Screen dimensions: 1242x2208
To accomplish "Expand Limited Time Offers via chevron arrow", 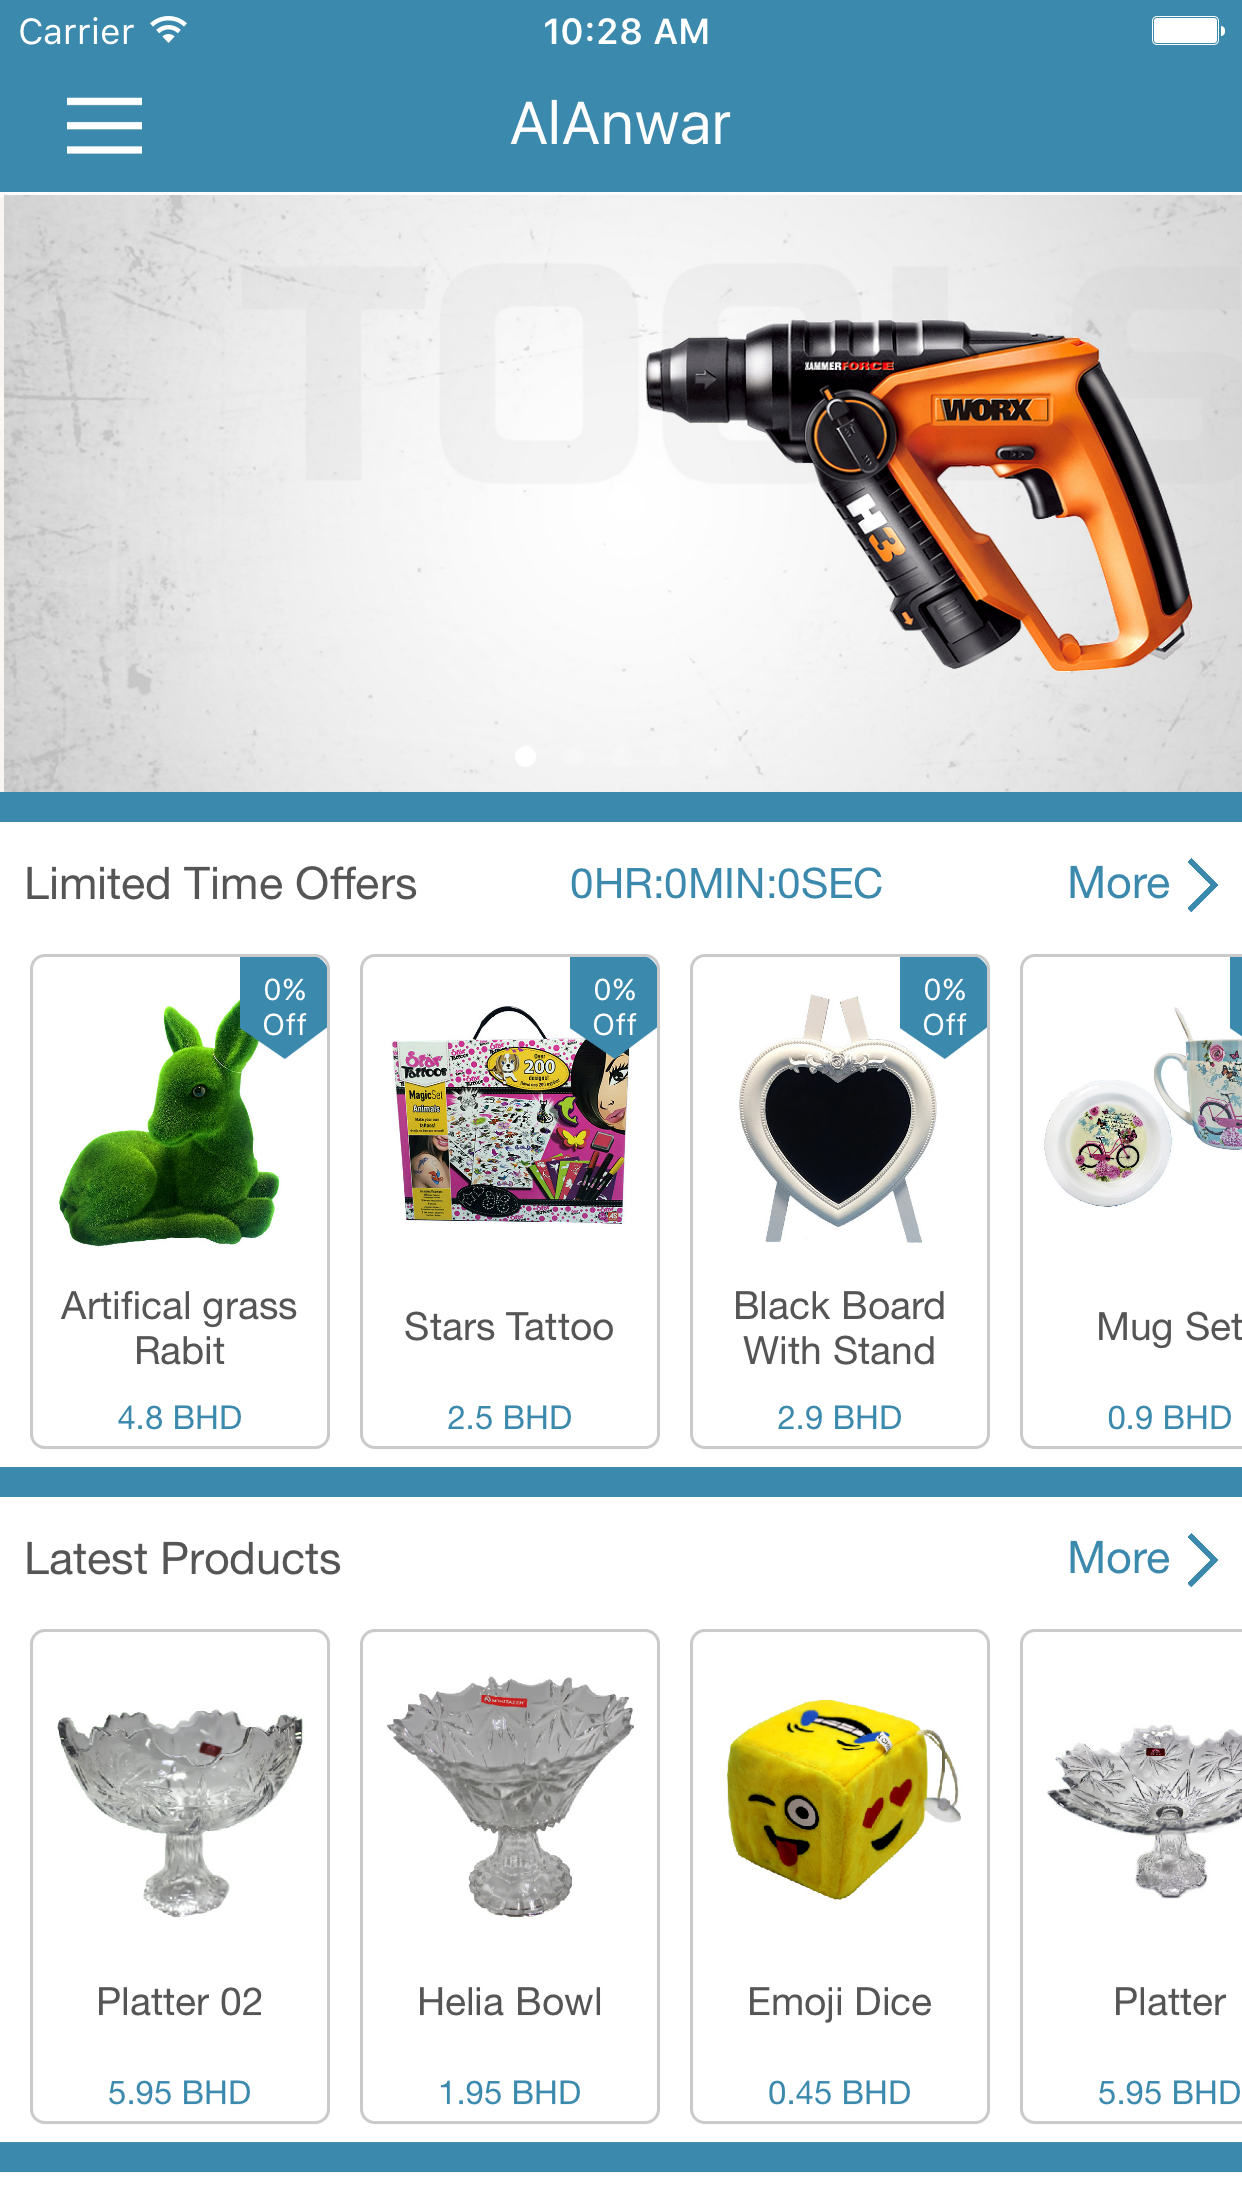I will pos(1202,885).
